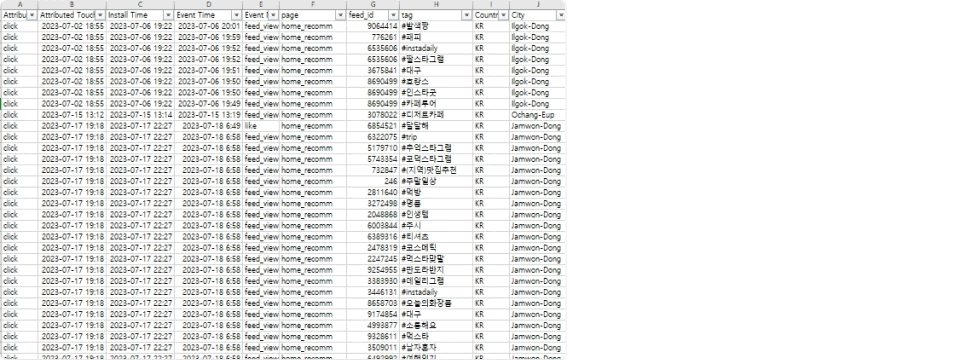Select feed_id cell 4993877

click(373, 325)
